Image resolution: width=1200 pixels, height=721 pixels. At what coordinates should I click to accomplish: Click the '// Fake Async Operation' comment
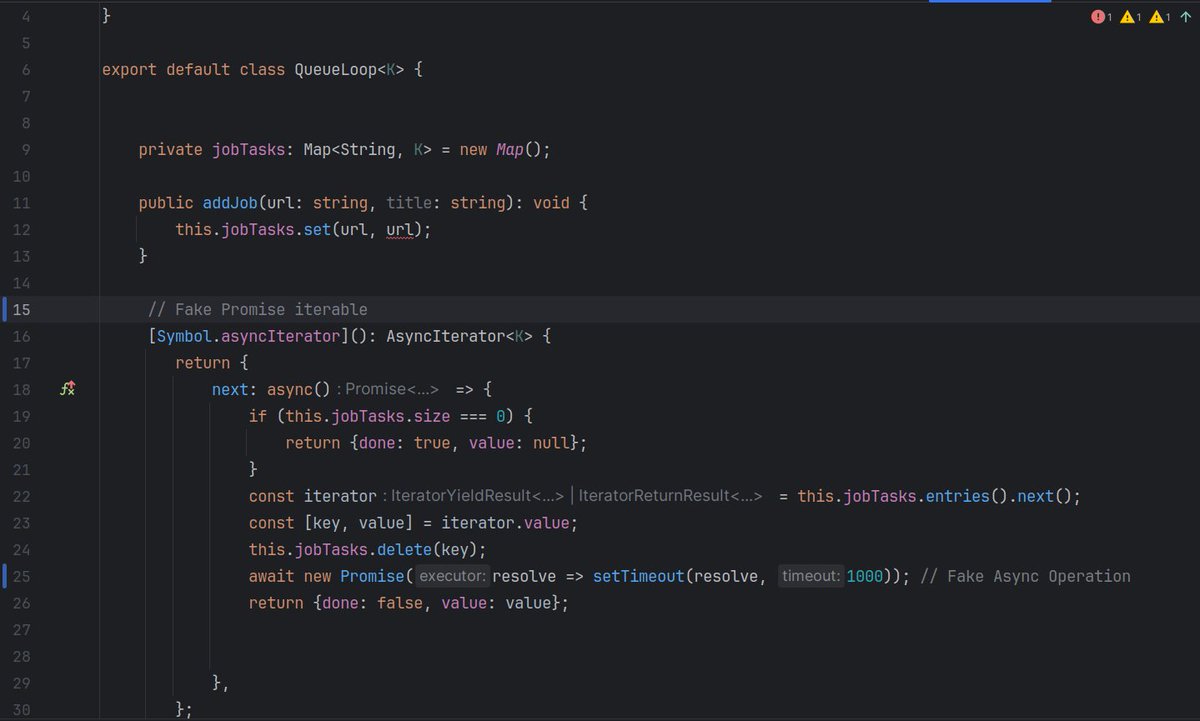click(x=1025, y=576)
